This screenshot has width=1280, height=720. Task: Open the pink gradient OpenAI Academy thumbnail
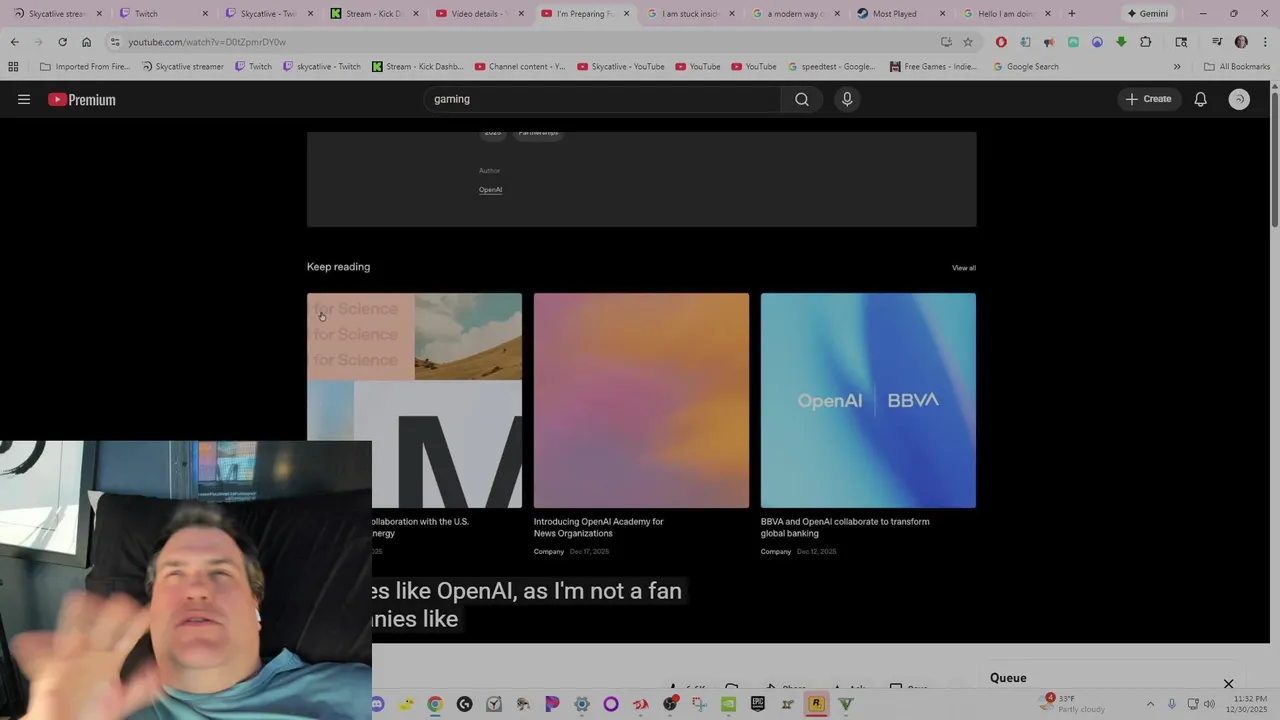(x=641, y=400)
